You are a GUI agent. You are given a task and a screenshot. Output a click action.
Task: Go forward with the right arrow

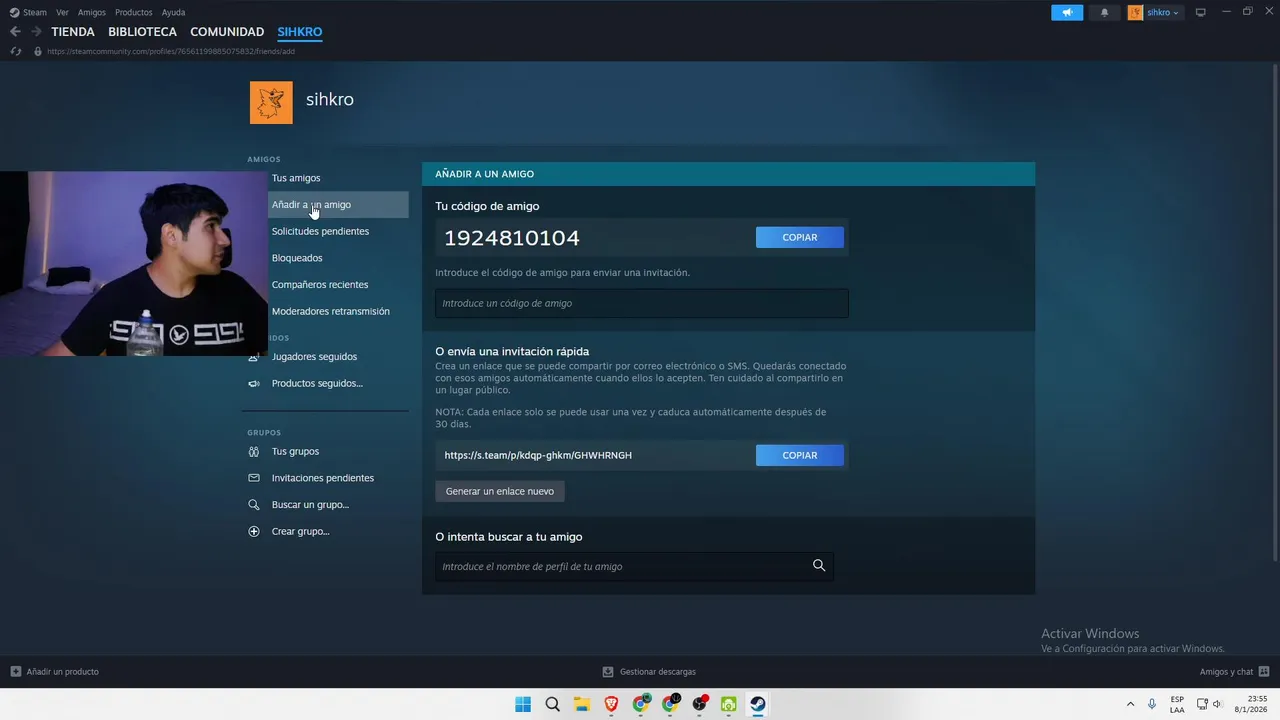point(36,32)
